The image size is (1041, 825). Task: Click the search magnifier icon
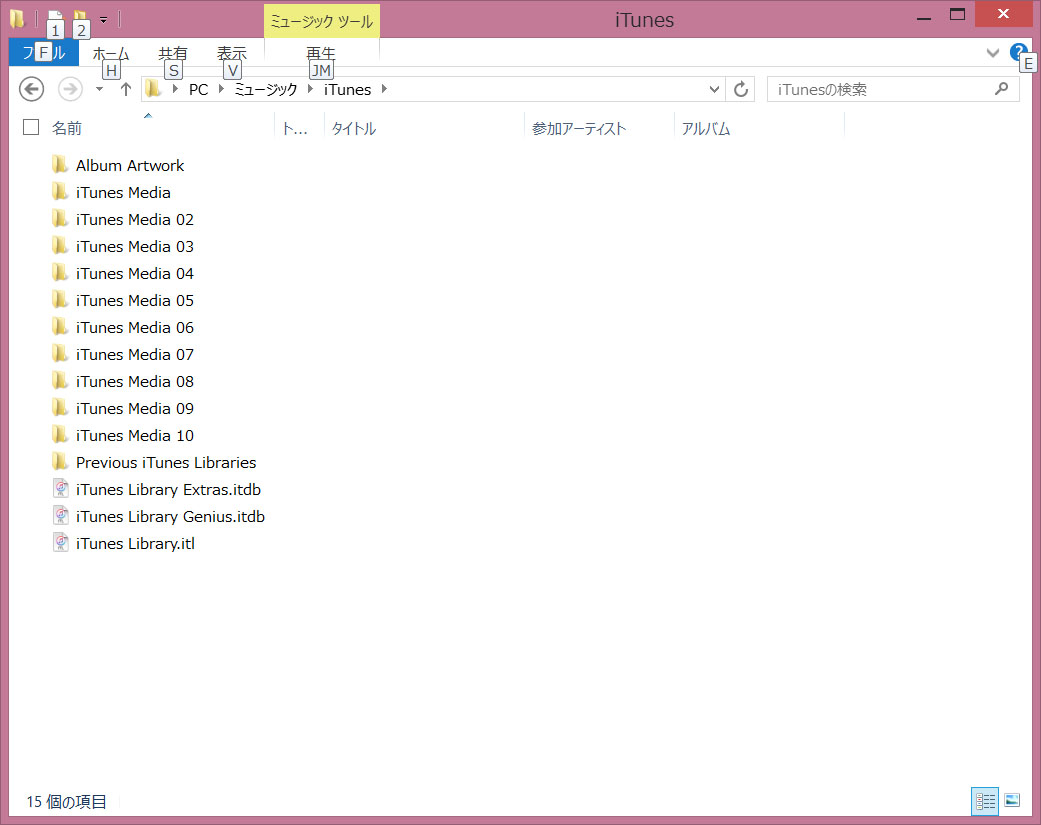[1001, 88]
